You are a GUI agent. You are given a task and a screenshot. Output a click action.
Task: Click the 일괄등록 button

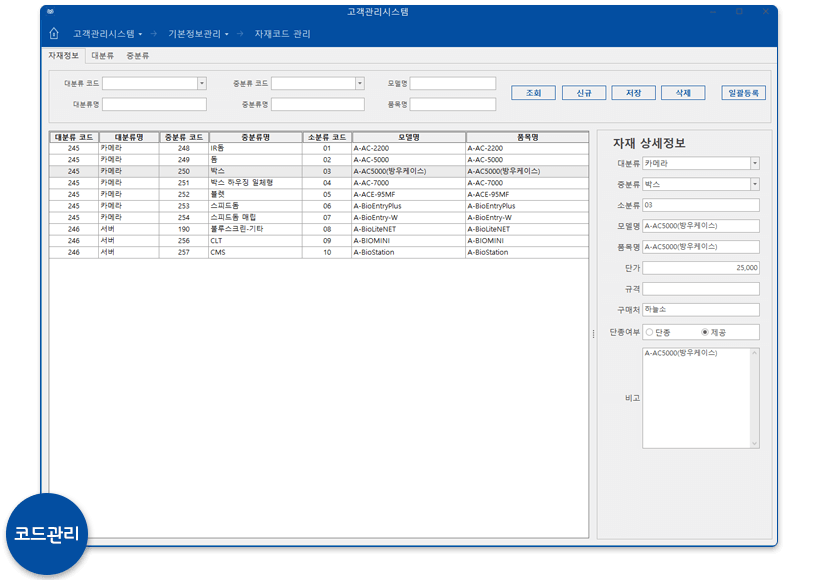pos(743,93)
